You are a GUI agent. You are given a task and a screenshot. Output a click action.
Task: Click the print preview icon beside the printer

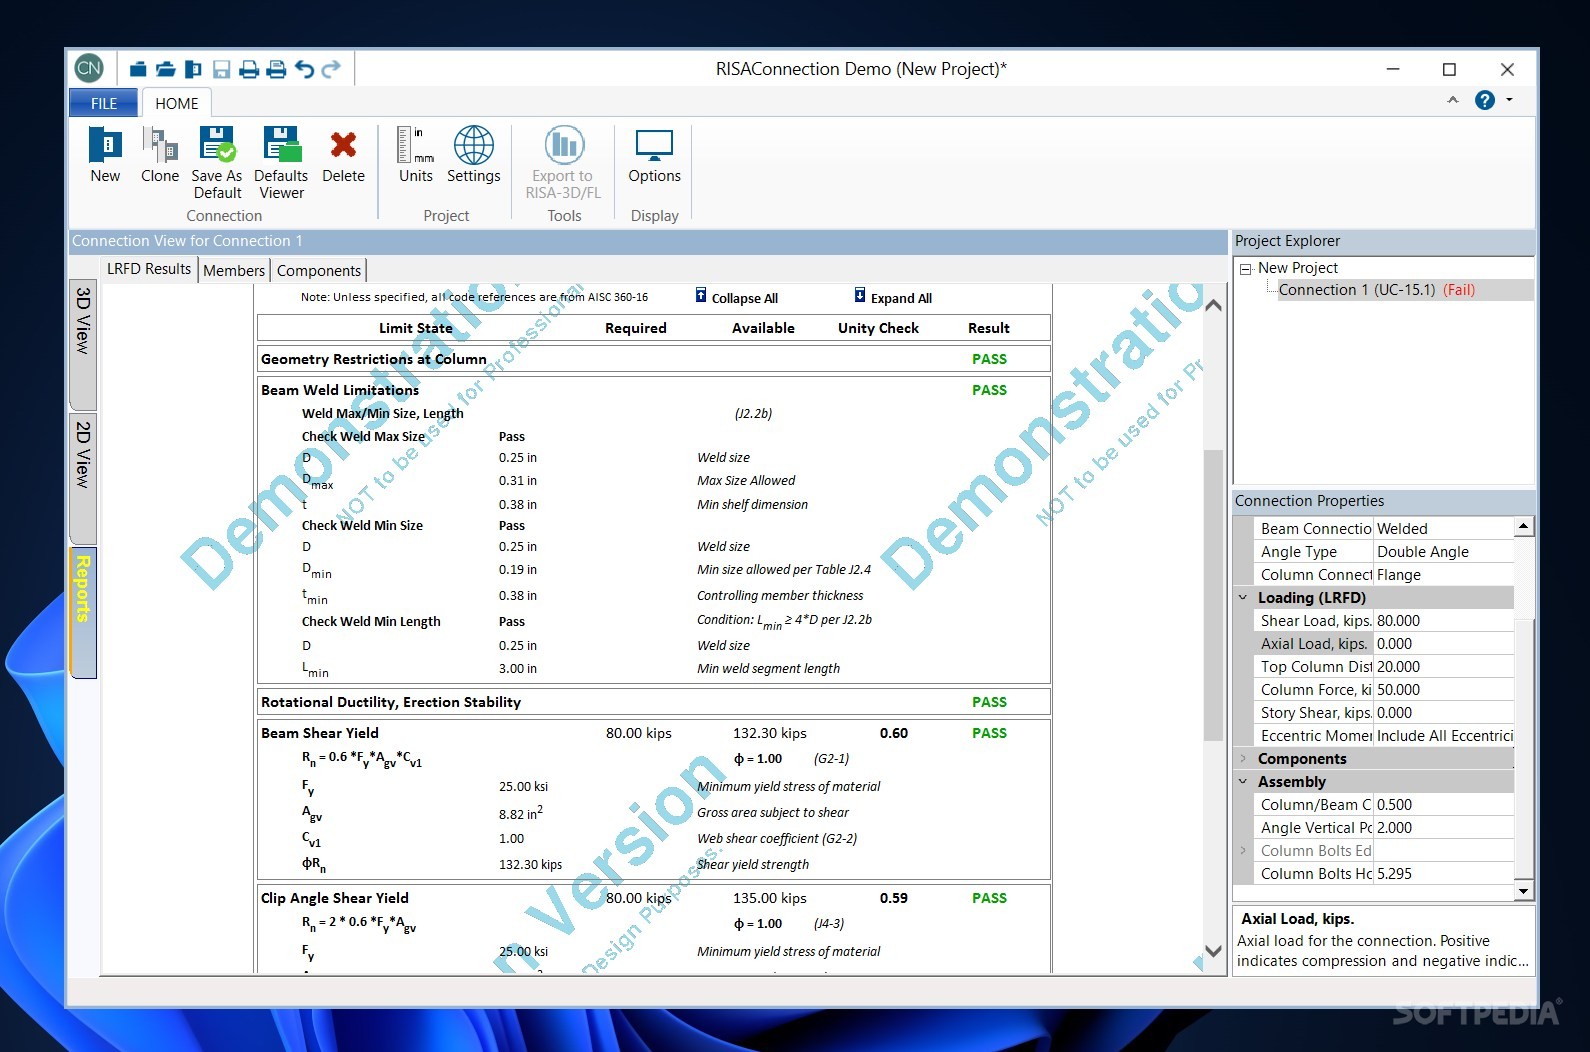tap(276, 69)
